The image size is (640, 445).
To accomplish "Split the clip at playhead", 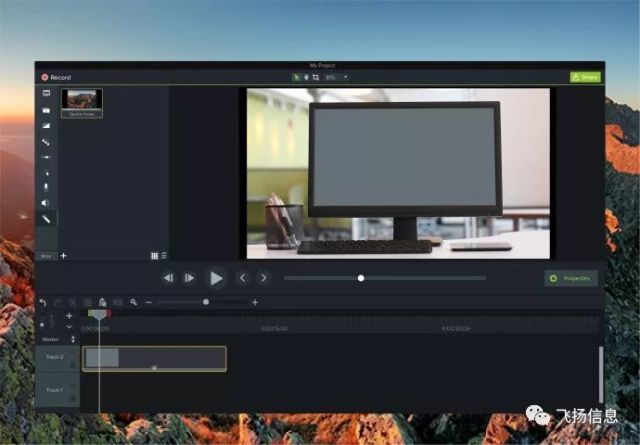I will coord(118,303).
